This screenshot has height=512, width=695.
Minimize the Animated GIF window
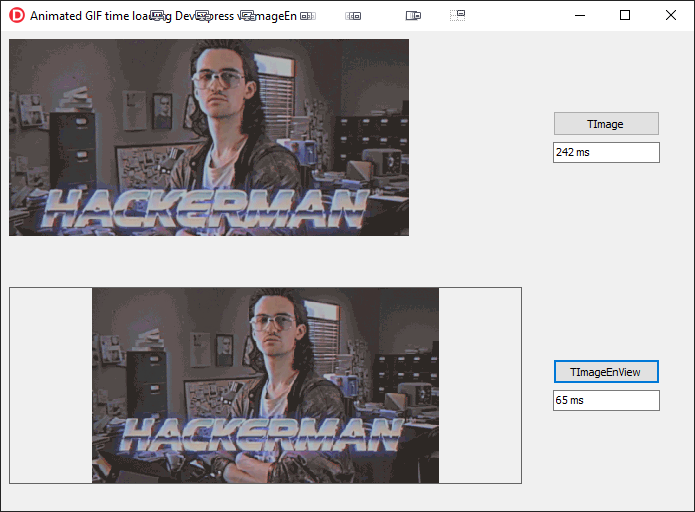coord(580,16)
